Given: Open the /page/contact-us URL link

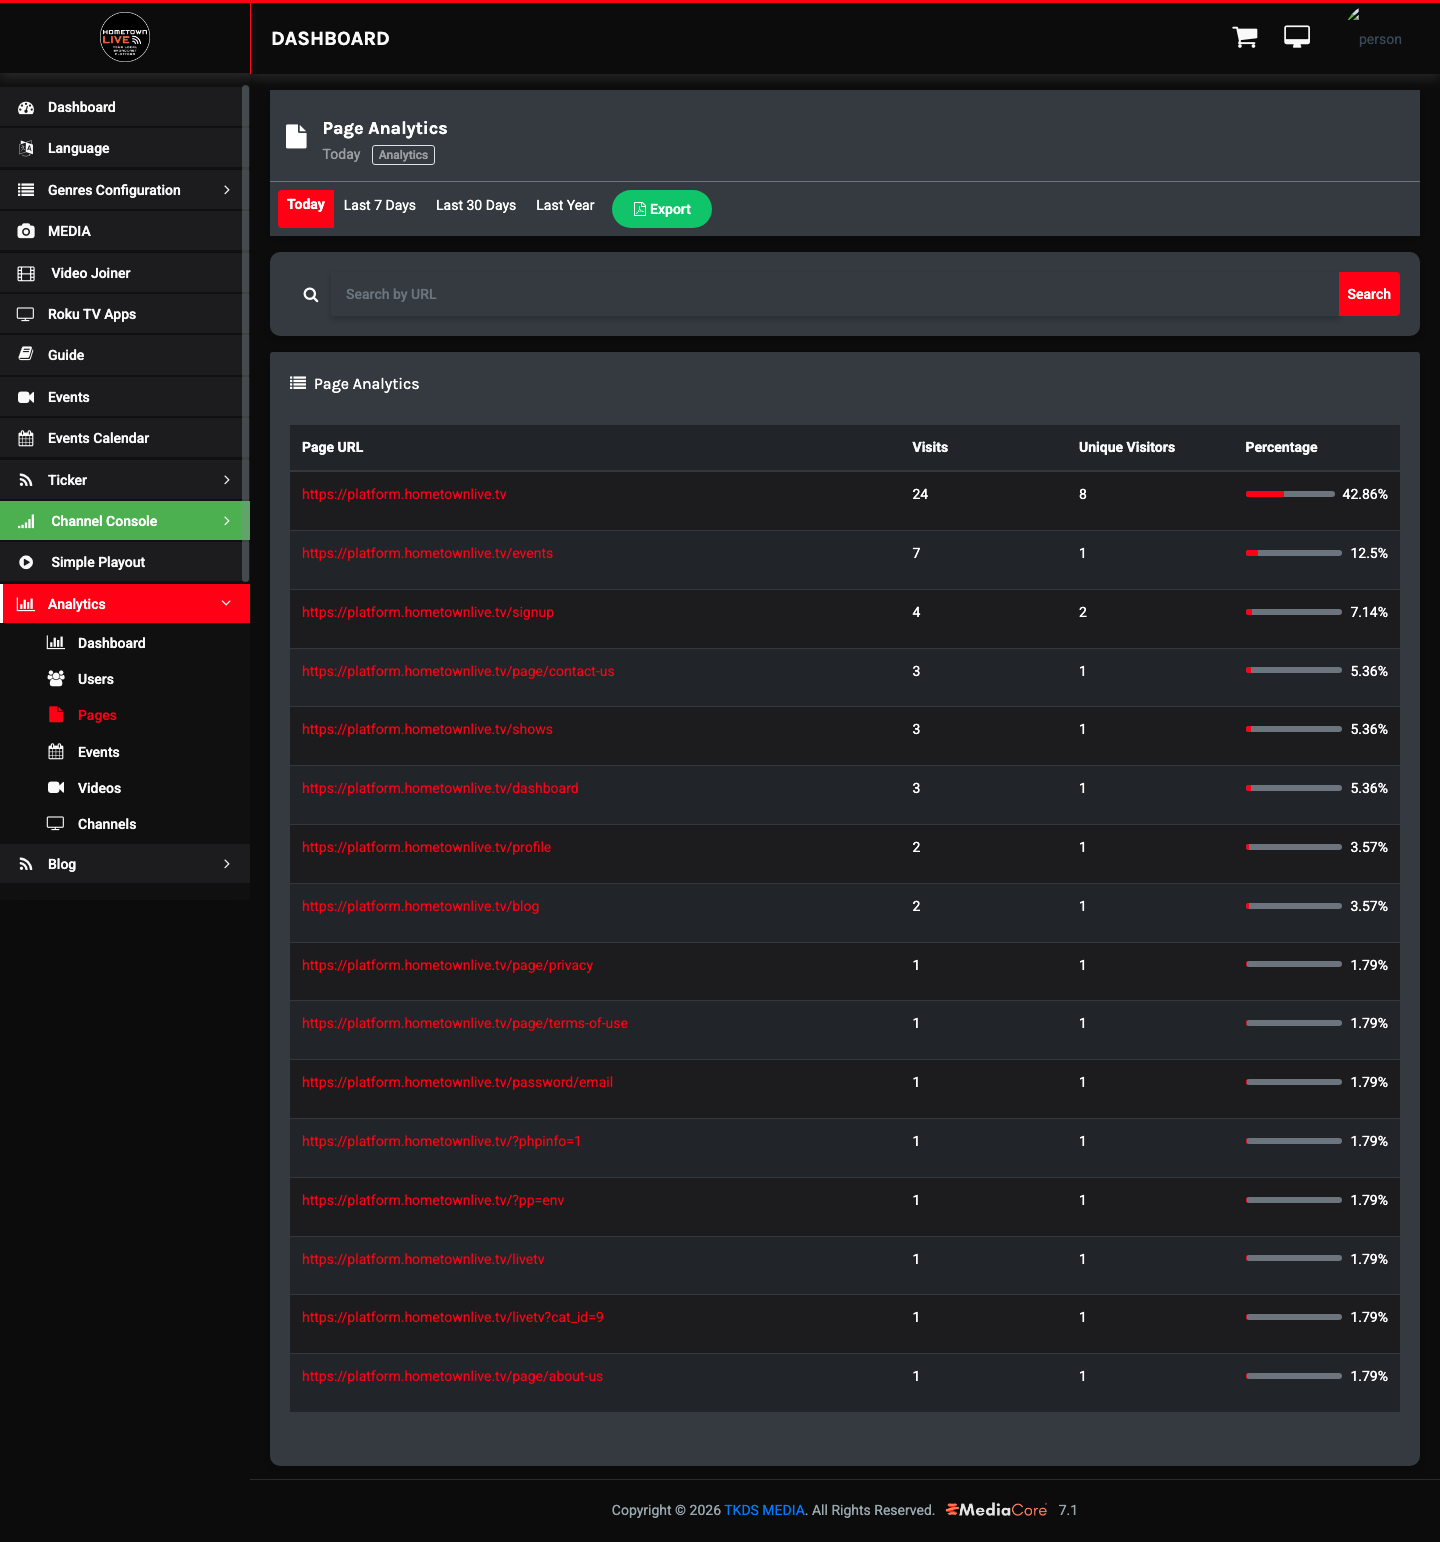Looking at the screenshot, I should coord(458,671).
